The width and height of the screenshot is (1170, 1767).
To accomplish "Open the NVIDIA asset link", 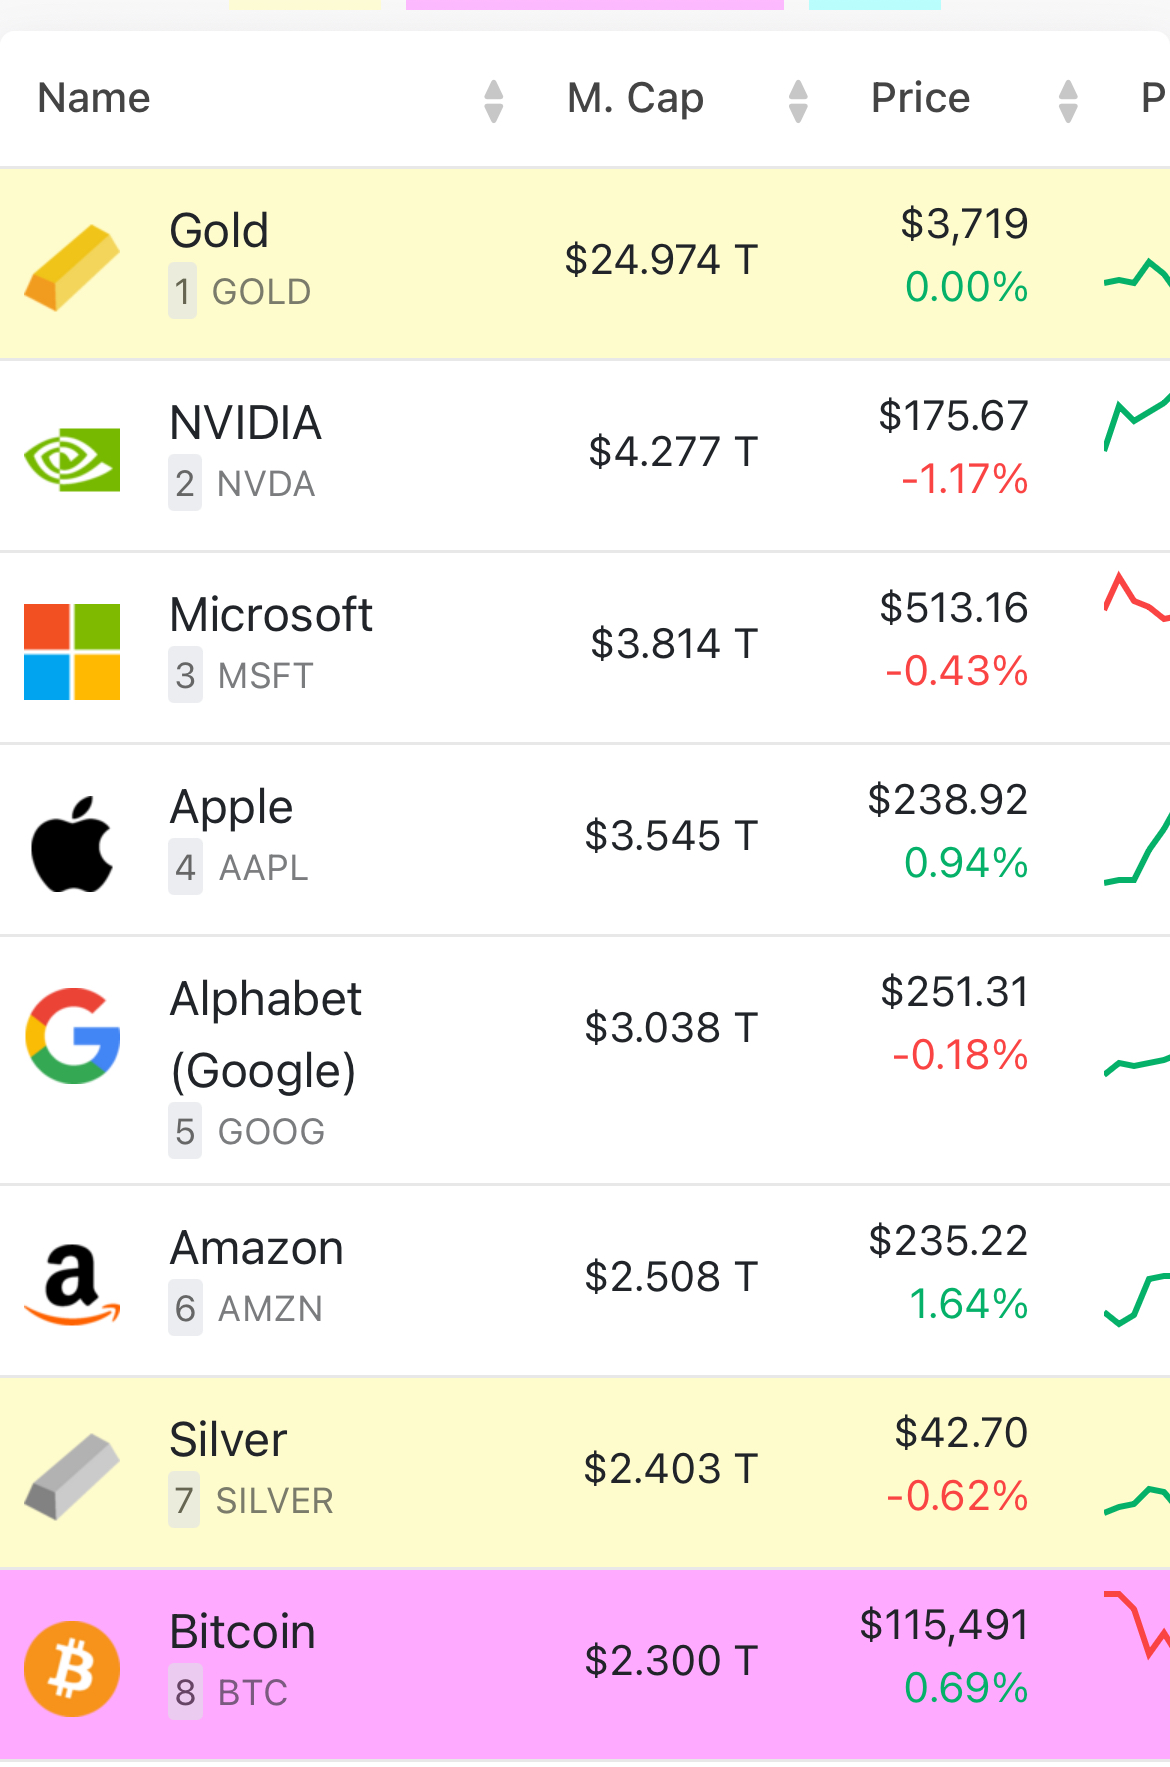I will click(246, 423).
